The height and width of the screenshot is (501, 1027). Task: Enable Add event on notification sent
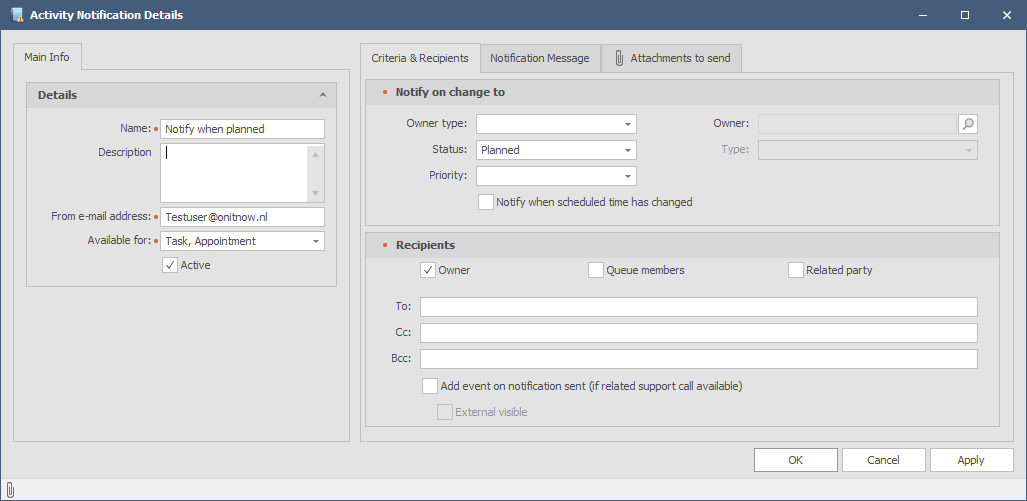click(x=430, y=386)
